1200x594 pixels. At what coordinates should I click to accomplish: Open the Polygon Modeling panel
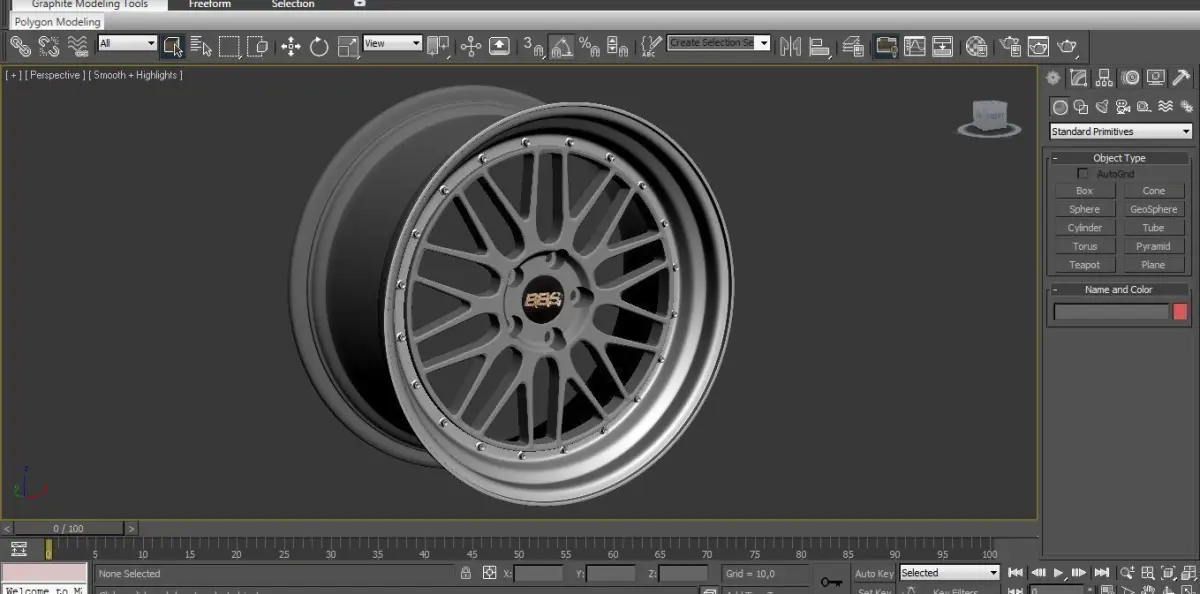coord(57,22)
